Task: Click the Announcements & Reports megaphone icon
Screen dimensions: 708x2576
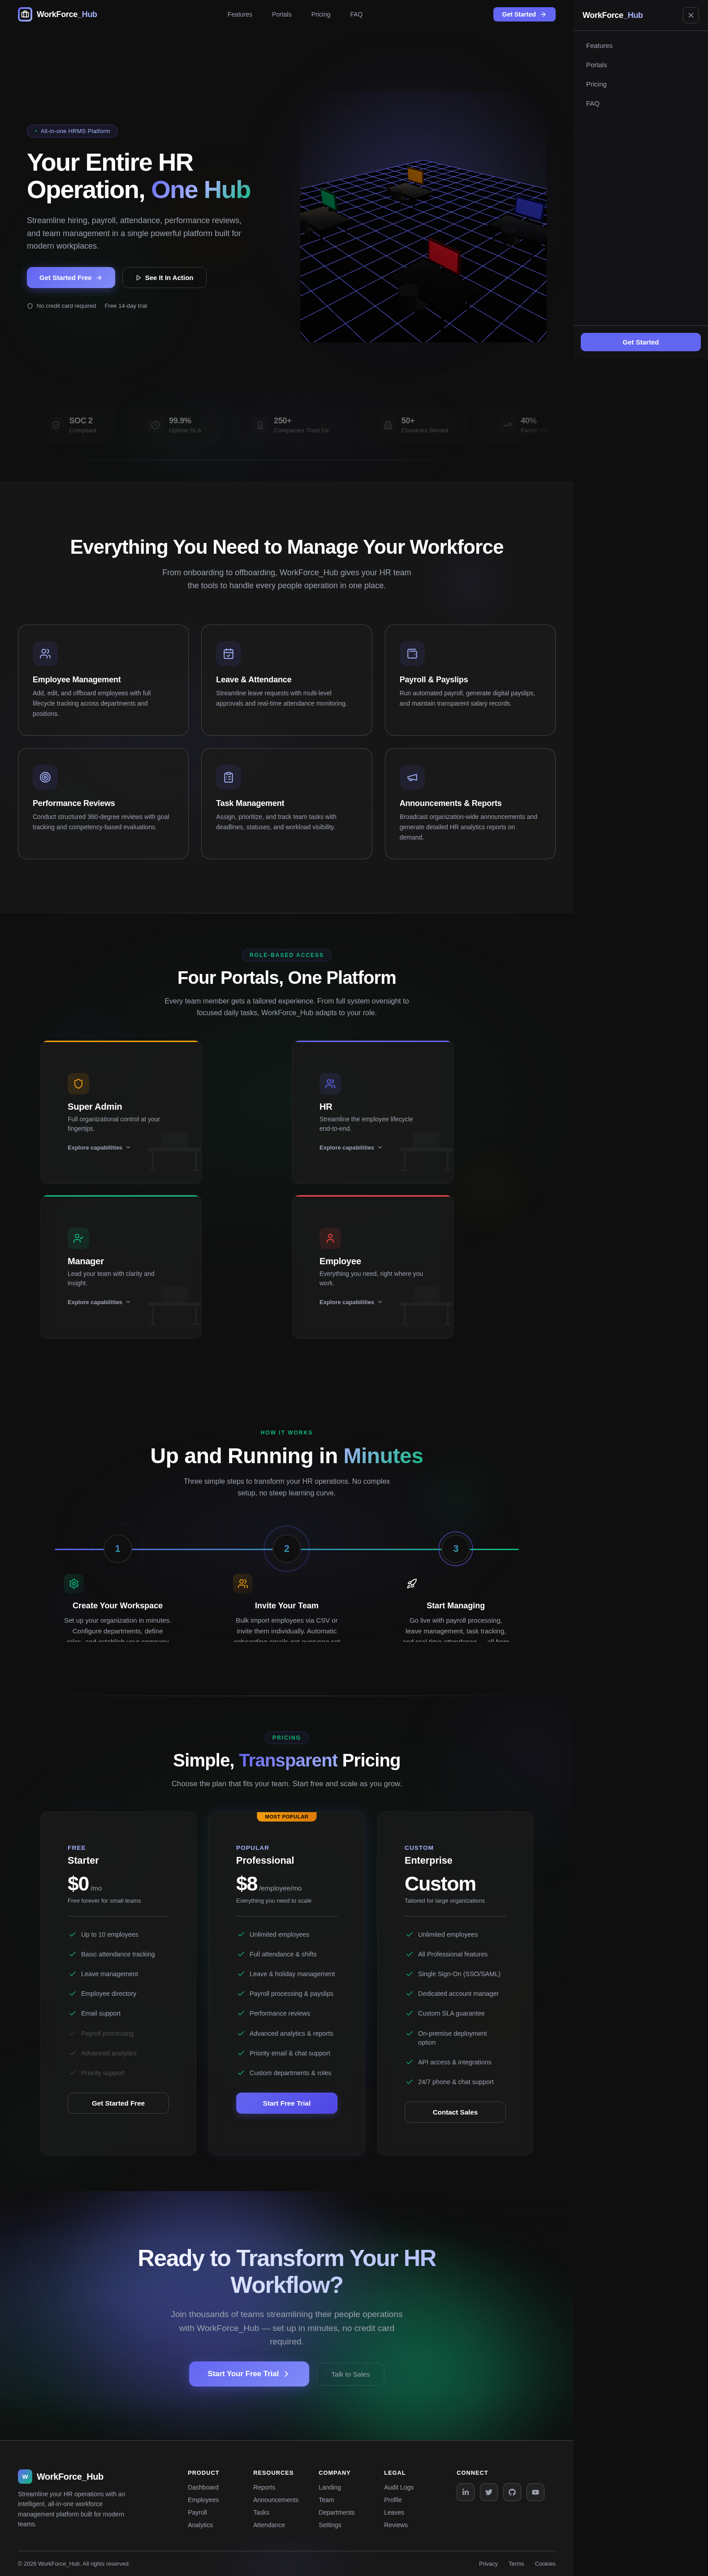Action: pos(412,777)
